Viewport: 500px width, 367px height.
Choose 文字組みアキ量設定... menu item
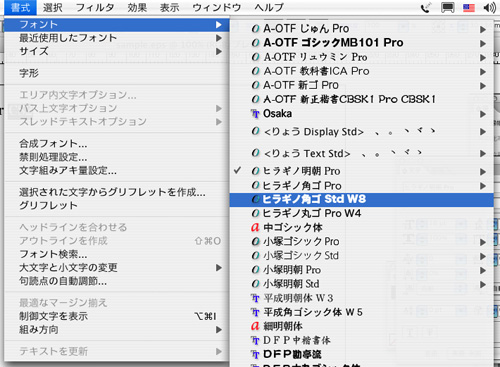point(117,171)
